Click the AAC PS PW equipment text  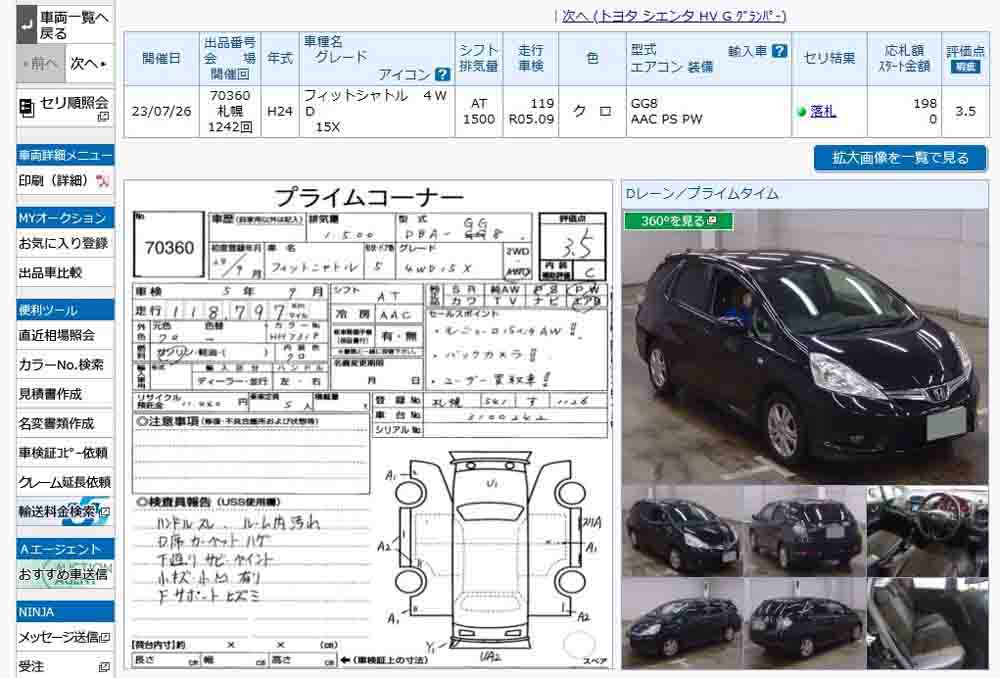[x=666, y=119]
